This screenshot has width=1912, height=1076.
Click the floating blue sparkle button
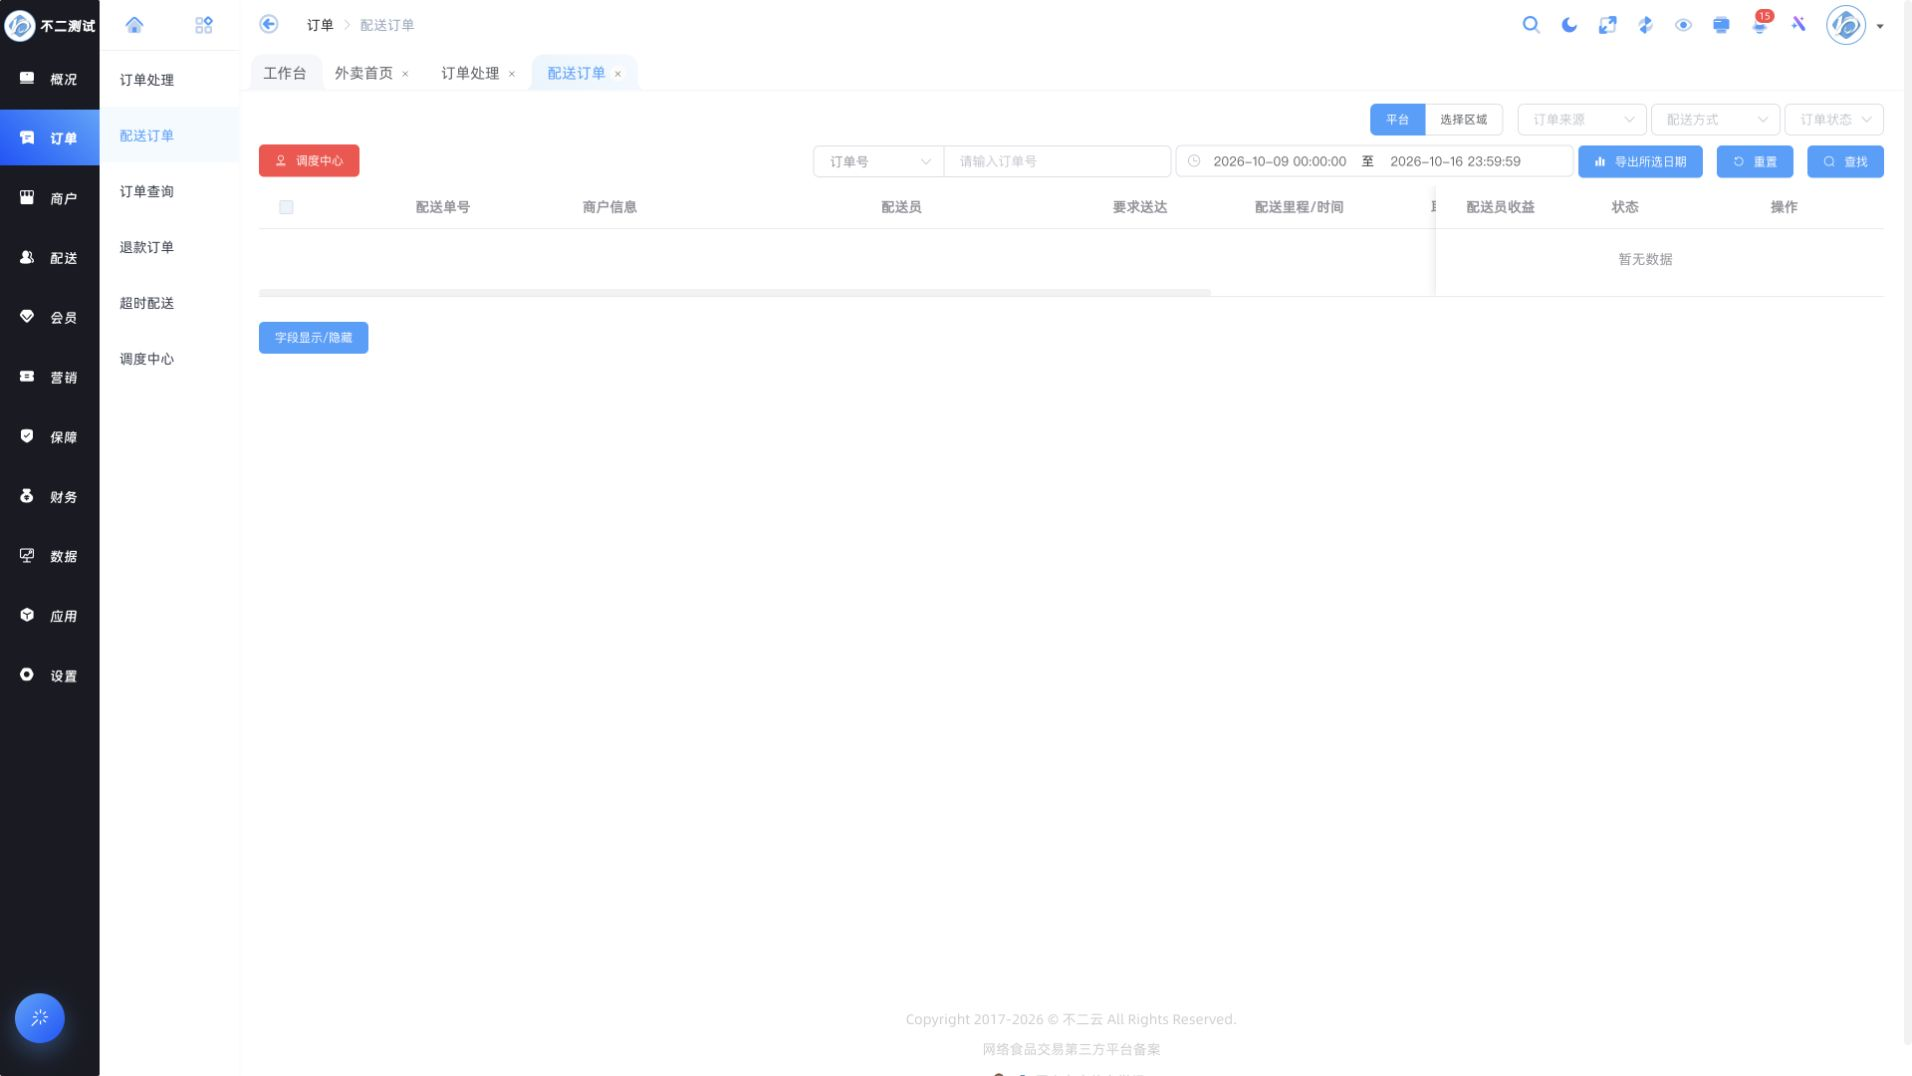click(x=40, y=1018)
